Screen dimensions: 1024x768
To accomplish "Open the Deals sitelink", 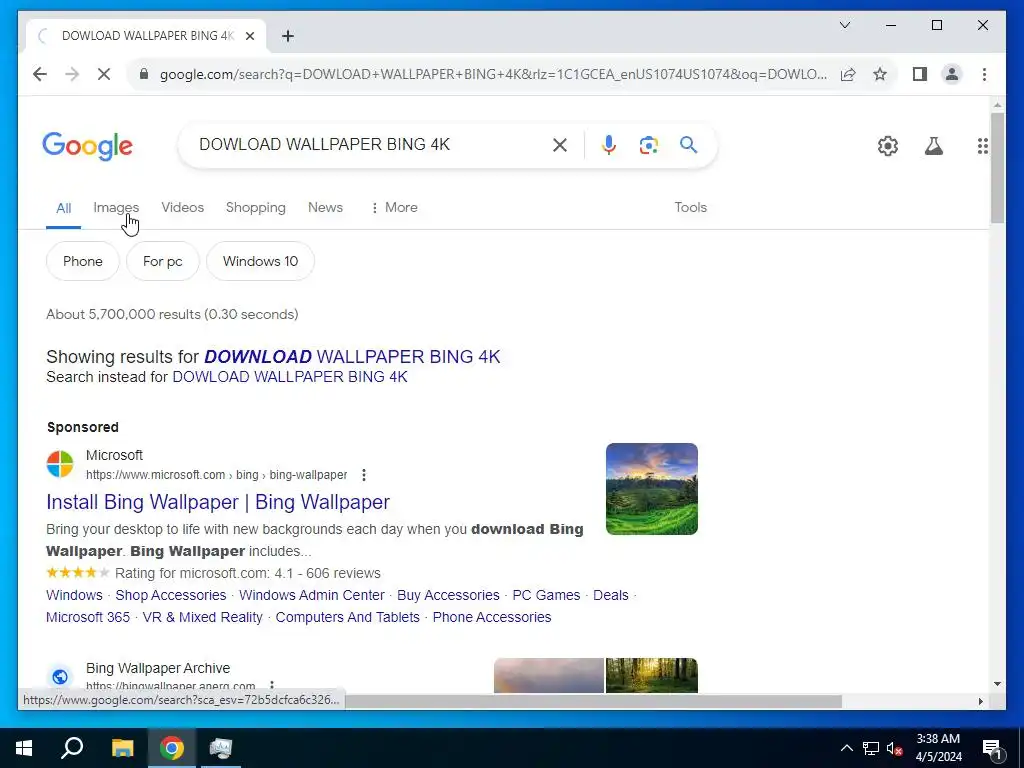I will 611,595.
